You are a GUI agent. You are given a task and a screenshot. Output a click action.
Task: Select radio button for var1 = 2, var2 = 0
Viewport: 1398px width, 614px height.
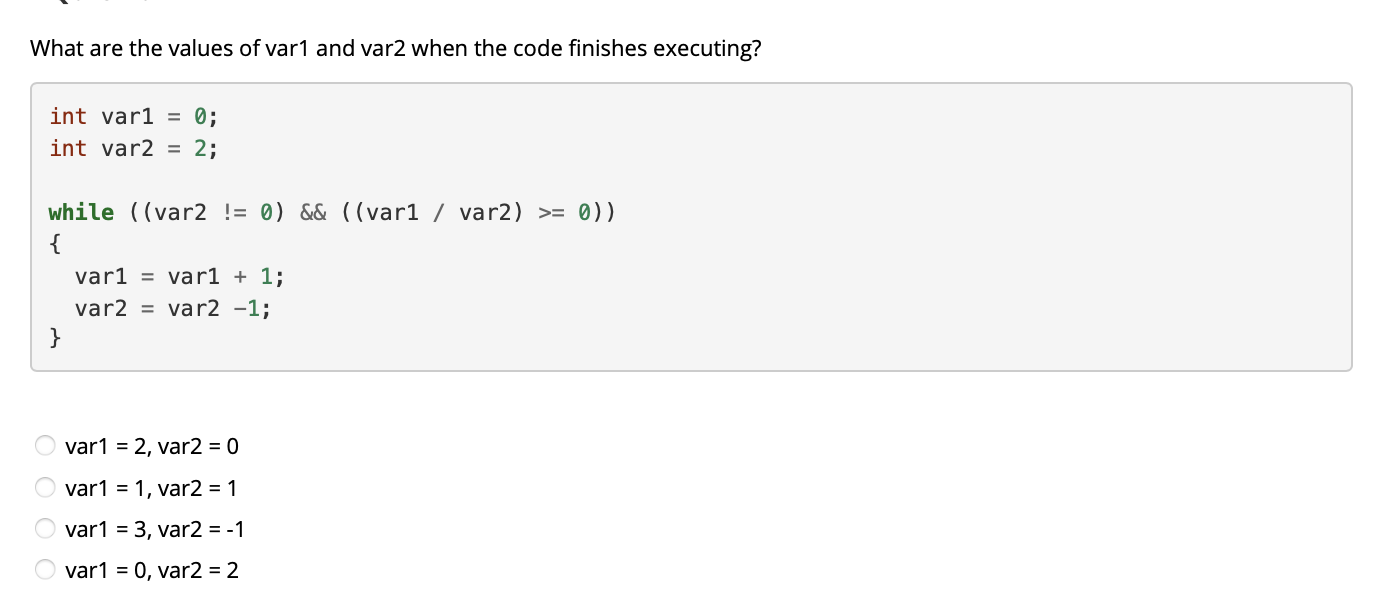tap(45, 445)
